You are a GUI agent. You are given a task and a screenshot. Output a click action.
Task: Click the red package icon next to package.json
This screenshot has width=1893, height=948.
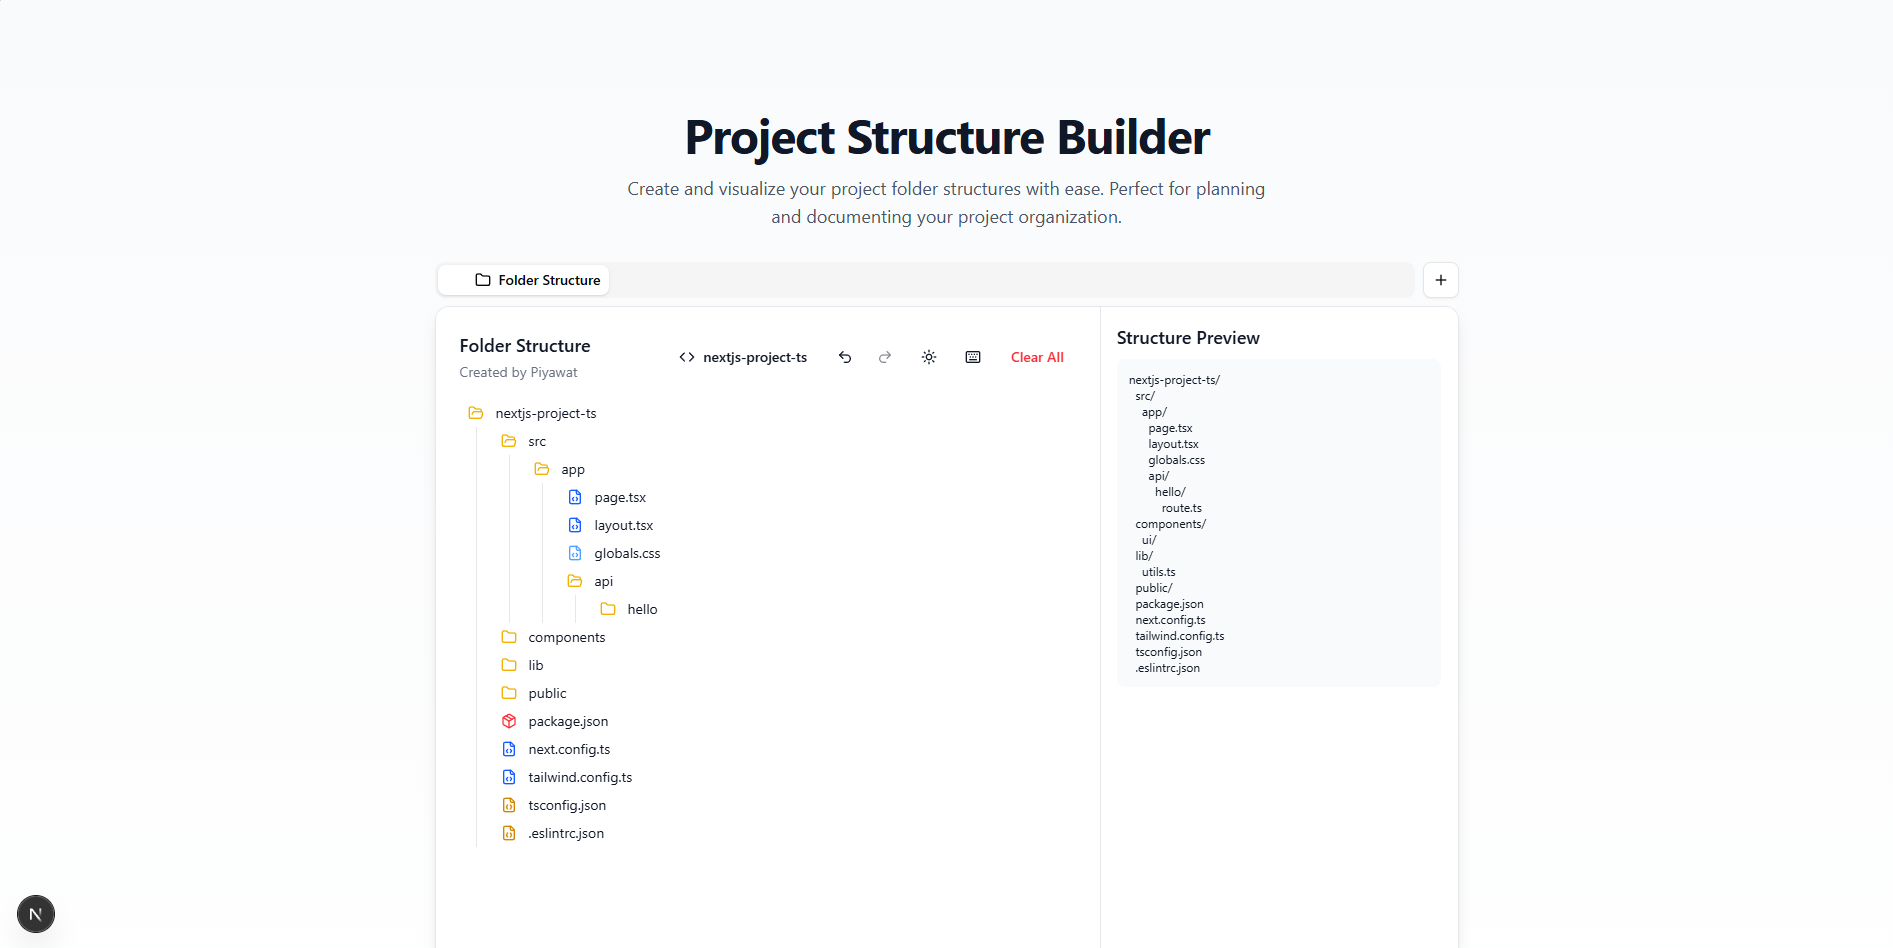point(509,721)
